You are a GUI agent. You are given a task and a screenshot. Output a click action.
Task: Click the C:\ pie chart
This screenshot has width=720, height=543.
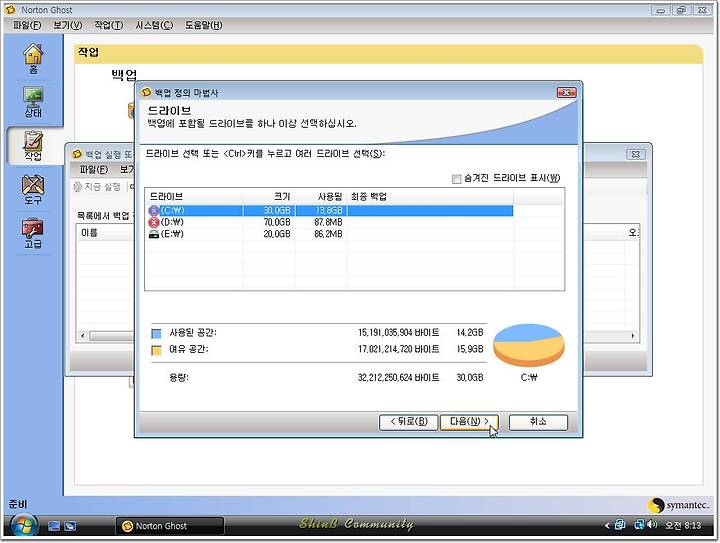[529, 345]
